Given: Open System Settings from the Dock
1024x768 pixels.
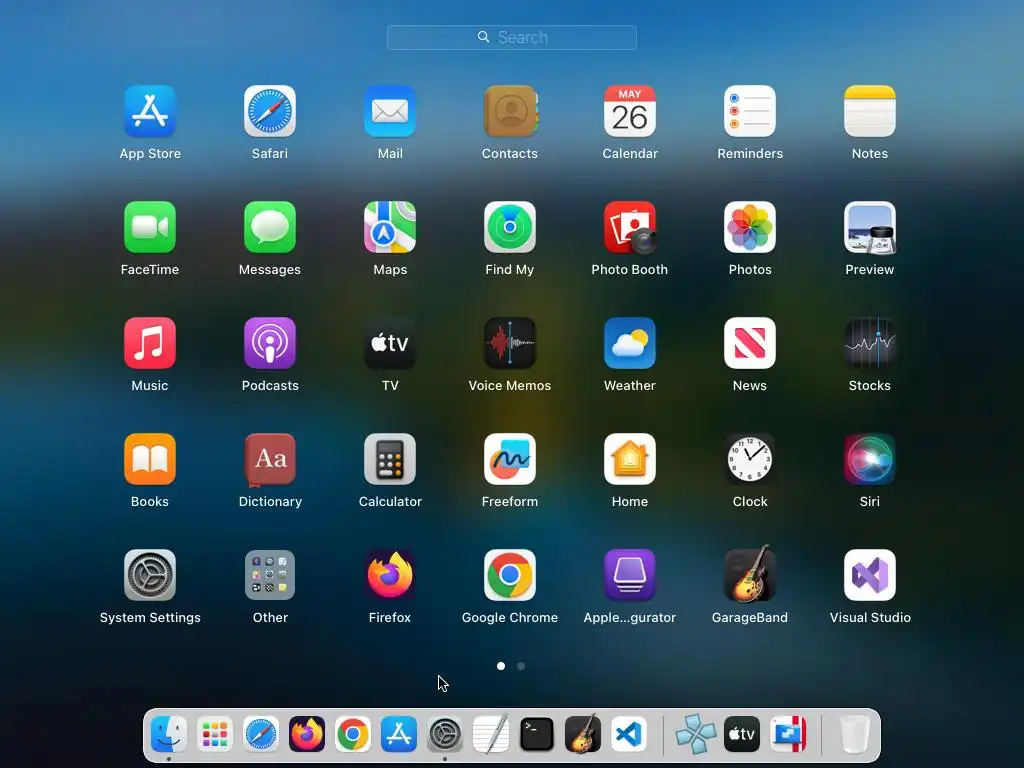Looking at the screenshot, I should [445, 734].
